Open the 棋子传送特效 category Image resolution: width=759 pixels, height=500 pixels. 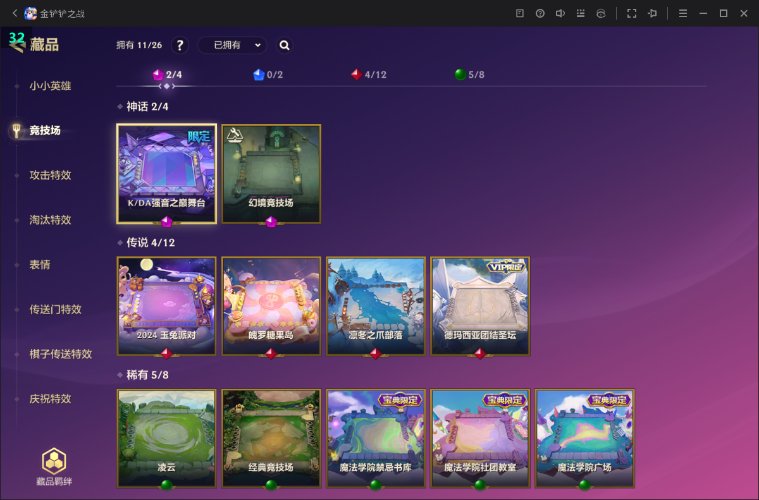click(x=61, y=354)
